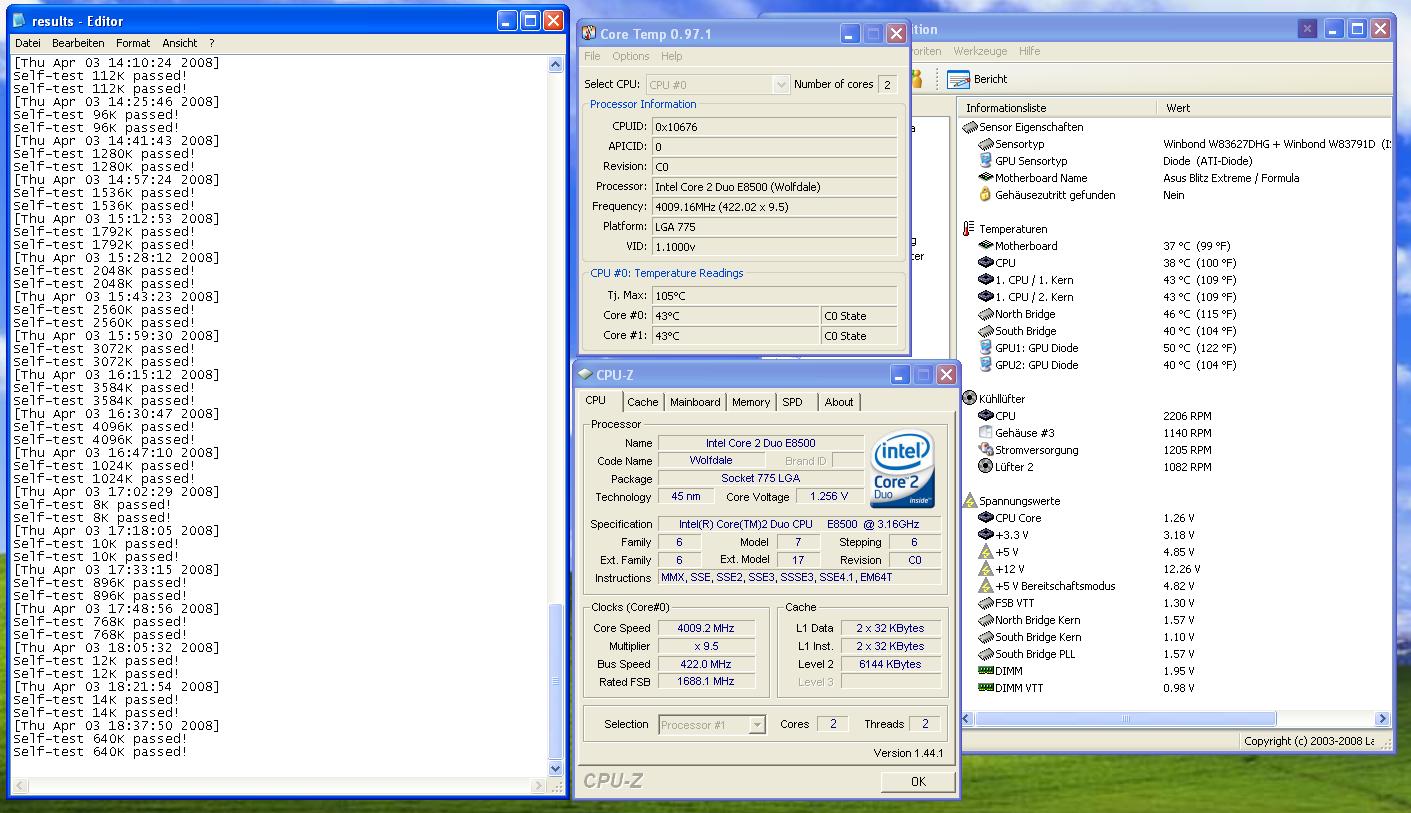This screenshot has width=1411, height=813.
Task: Select the DIMM voltage memory icon
Action: tap(986, 671)
